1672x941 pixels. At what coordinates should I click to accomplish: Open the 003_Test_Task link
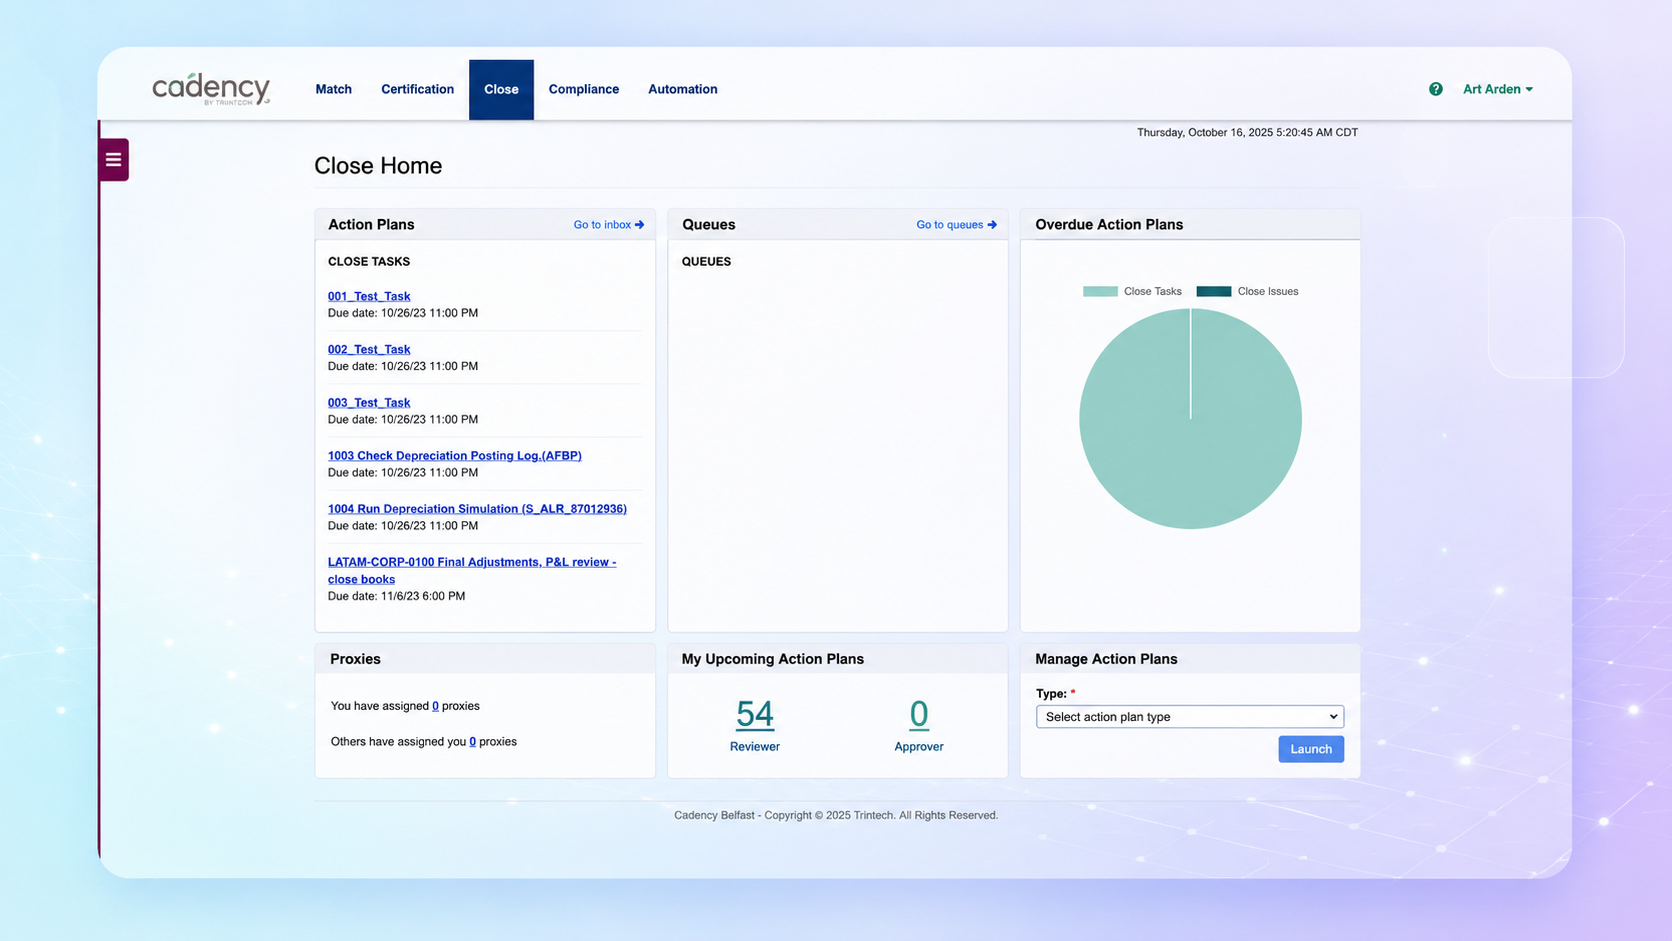[x=369, y=402]
